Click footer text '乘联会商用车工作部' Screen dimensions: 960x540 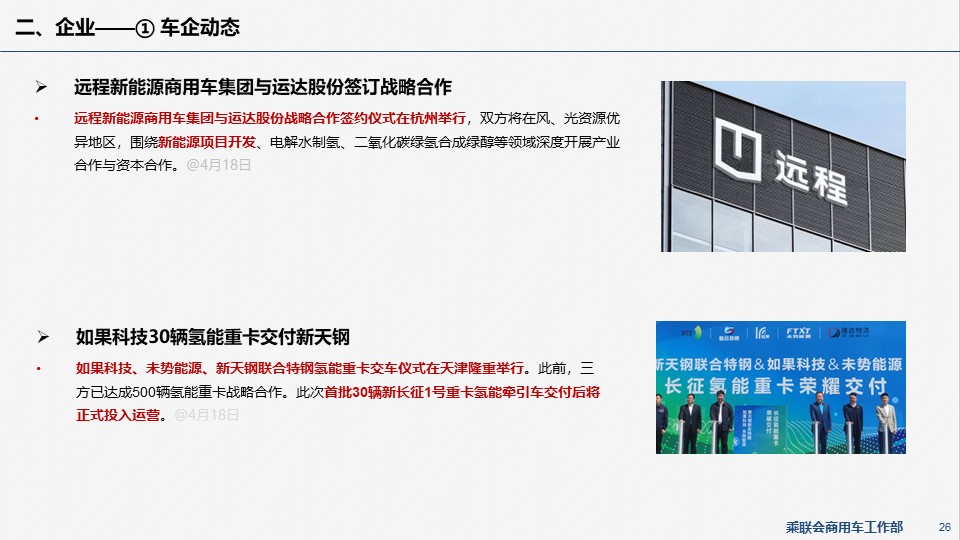(x=844, y=527)
